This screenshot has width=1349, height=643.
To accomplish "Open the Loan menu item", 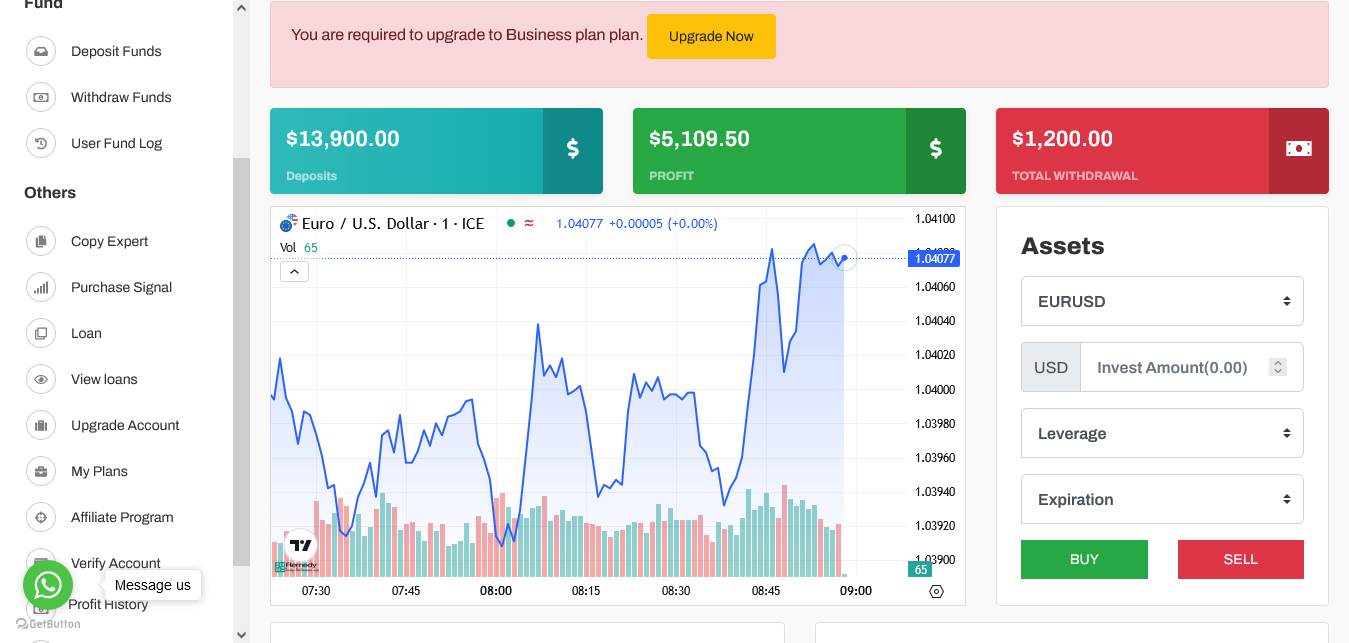I will click(86, 333).
